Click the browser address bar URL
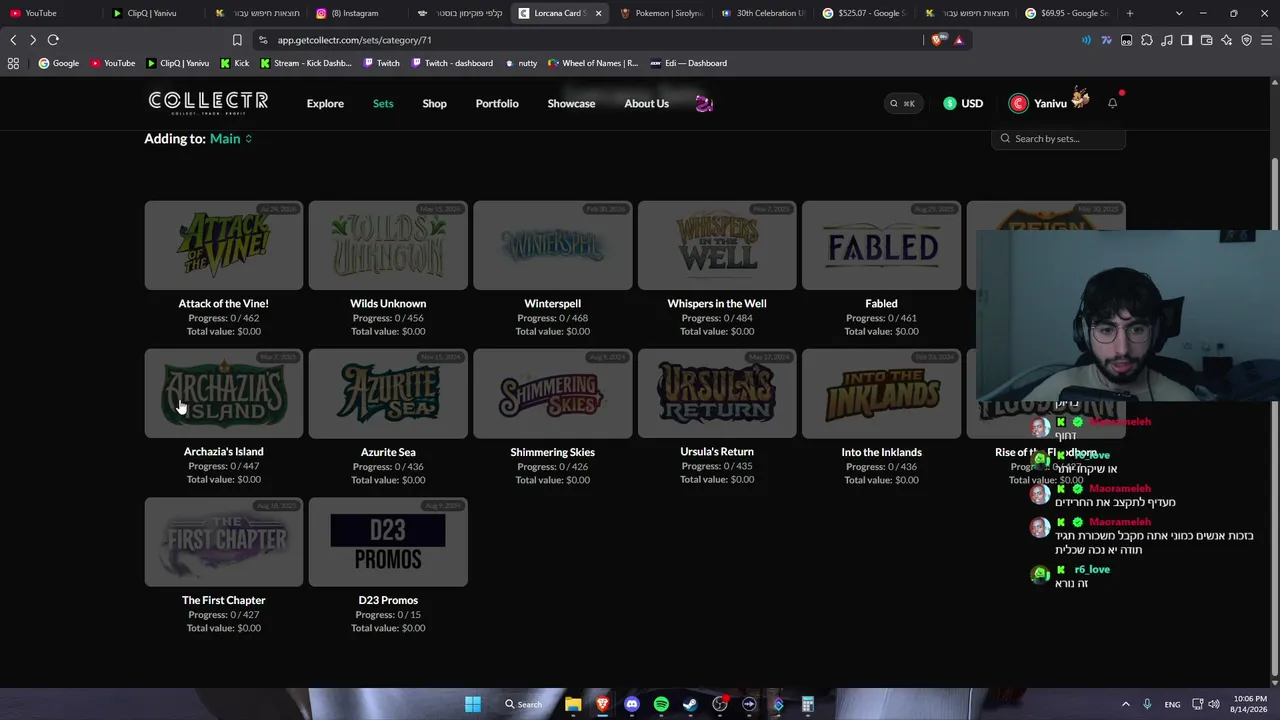 354,40
